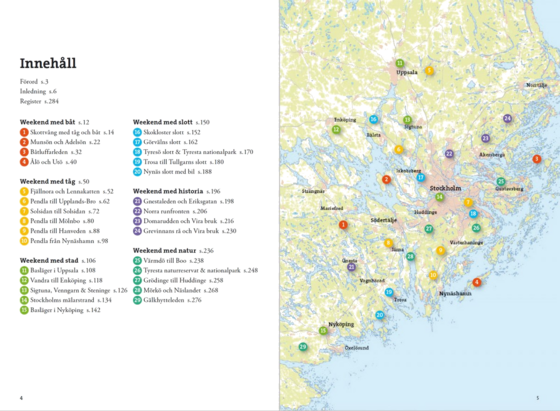The width and height of the screenshot is (560, 411).
Task: Click 'Görvälns slott' entry
Action: point(165,142)
